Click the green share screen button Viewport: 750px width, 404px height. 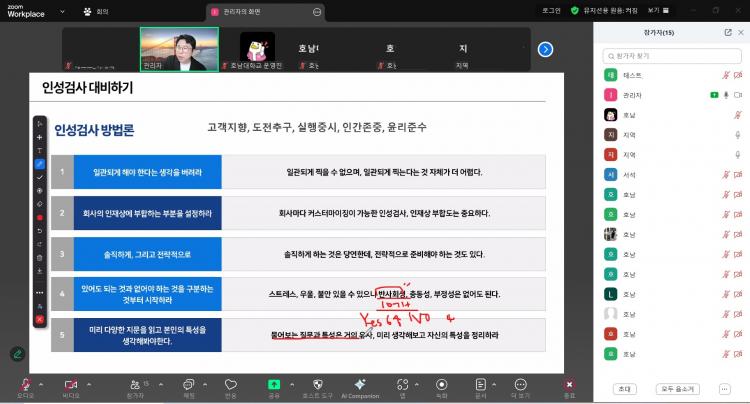(x=274, y=387)
